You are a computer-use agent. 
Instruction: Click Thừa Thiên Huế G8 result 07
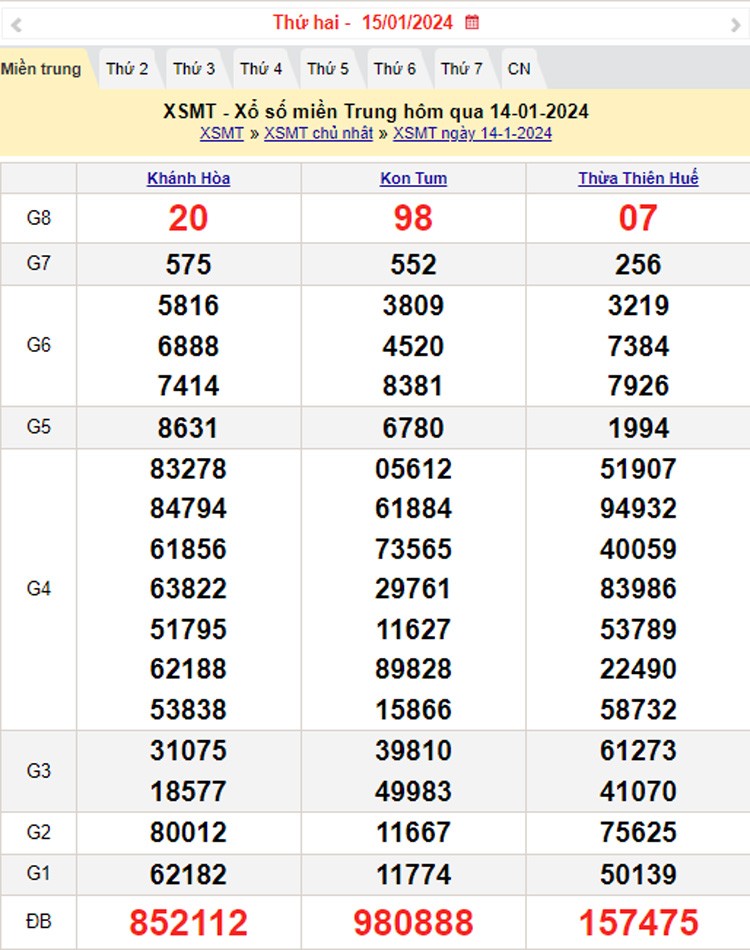click(638, 218)
